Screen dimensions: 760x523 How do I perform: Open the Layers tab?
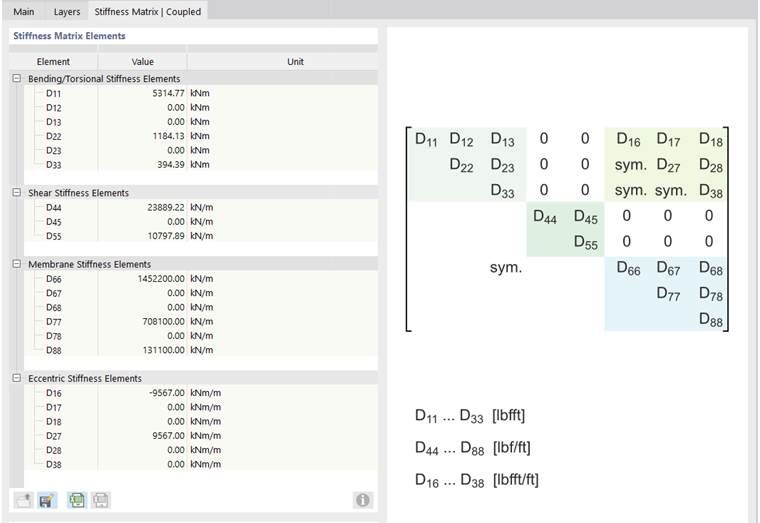point(67,12)
